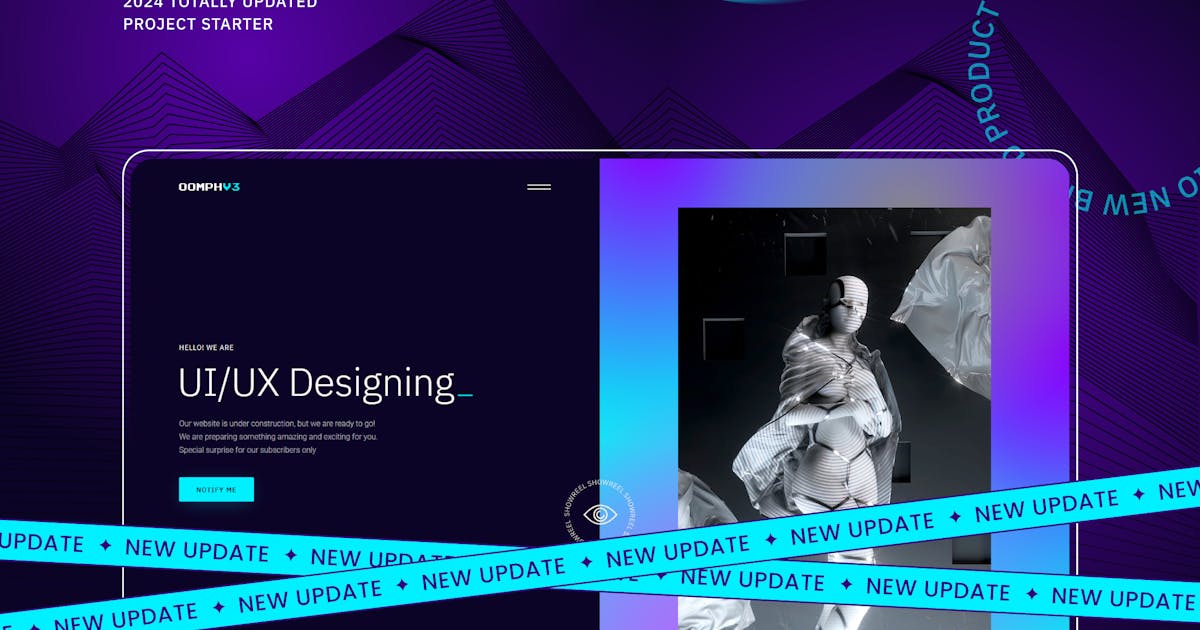Viewport: 1200px width, 630px height.
Task: Click 'We are preparing something amazing' line
Action: pos(278,437)
